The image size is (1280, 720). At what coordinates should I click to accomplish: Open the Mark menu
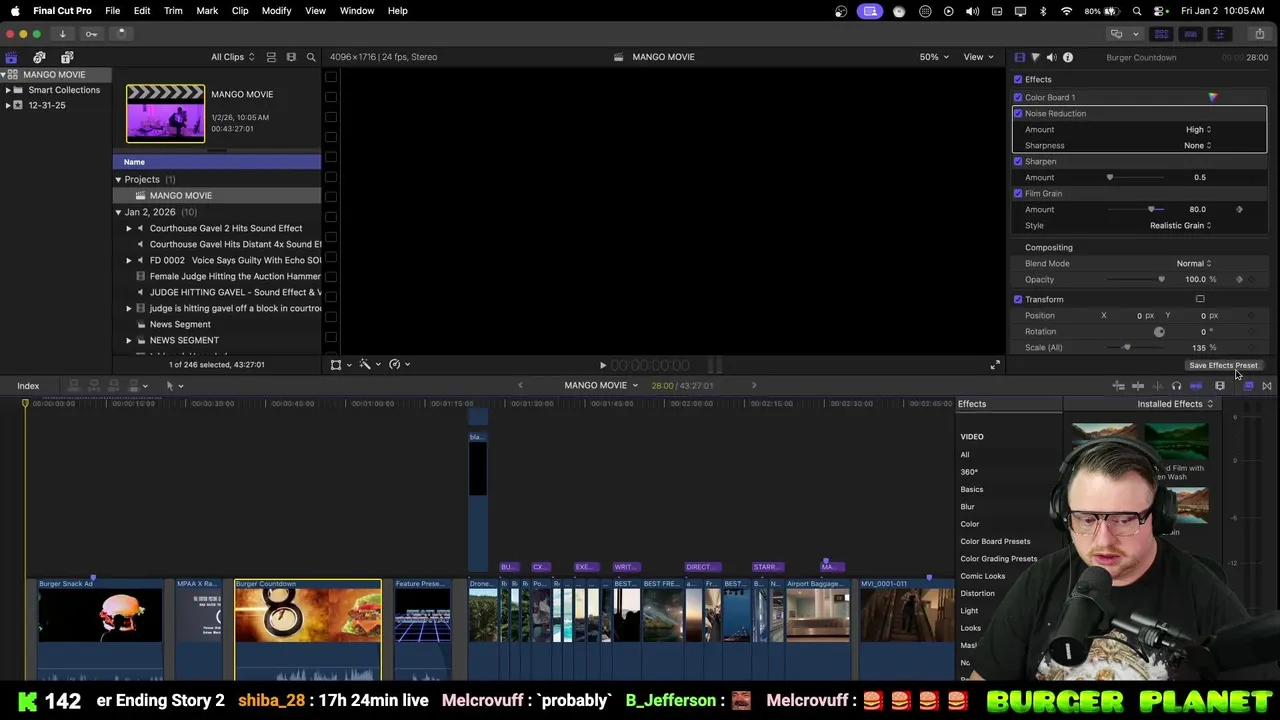[x=207, y=10]
